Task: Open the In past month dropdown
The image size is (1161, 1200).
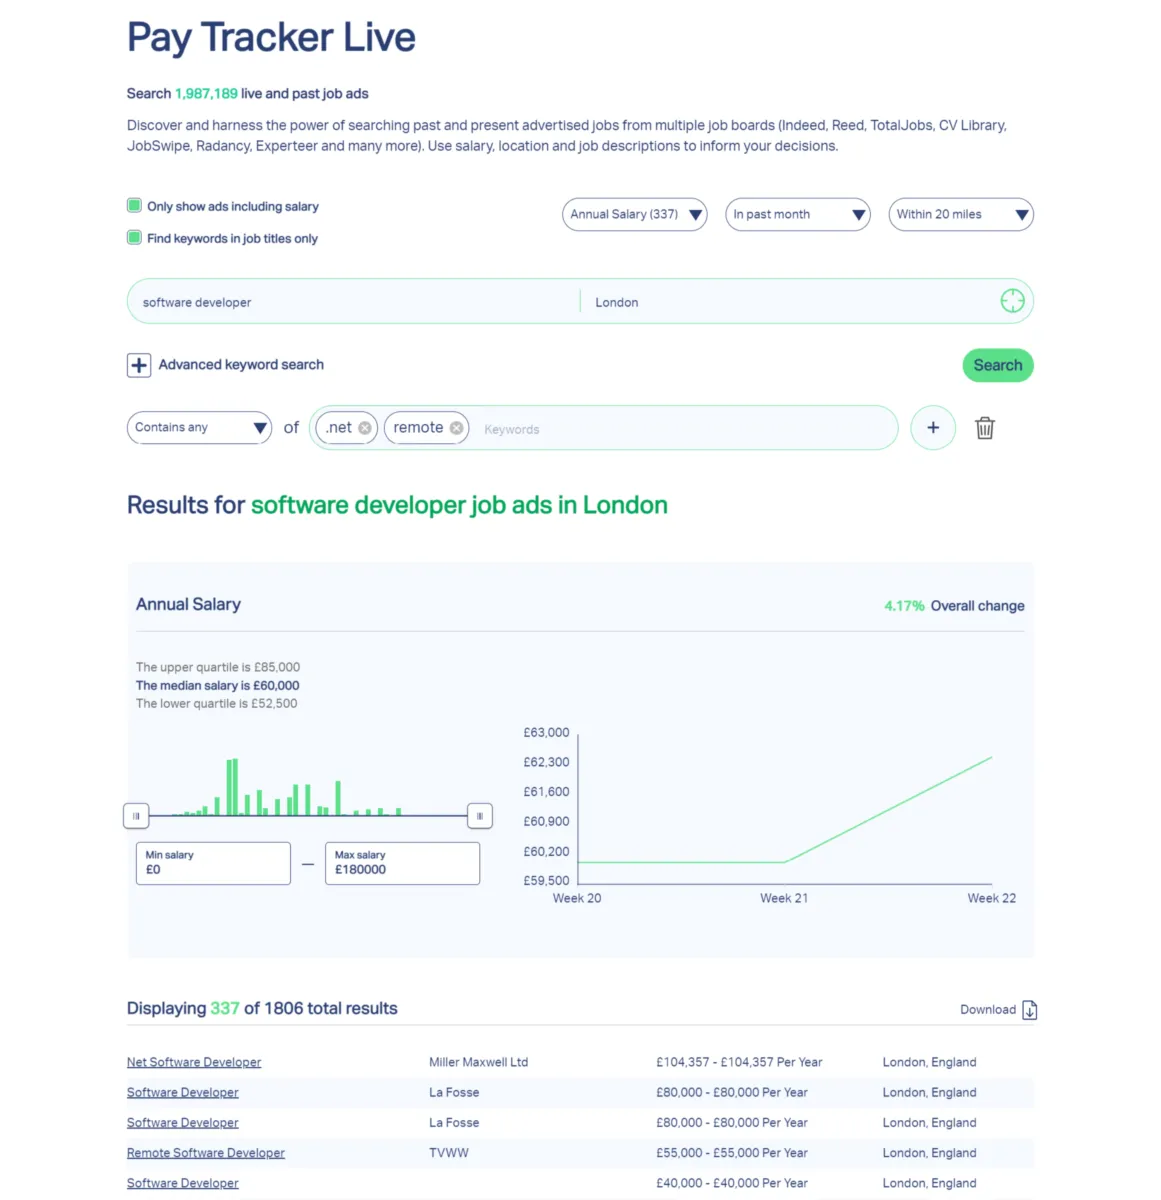Action: click(797, 214)
